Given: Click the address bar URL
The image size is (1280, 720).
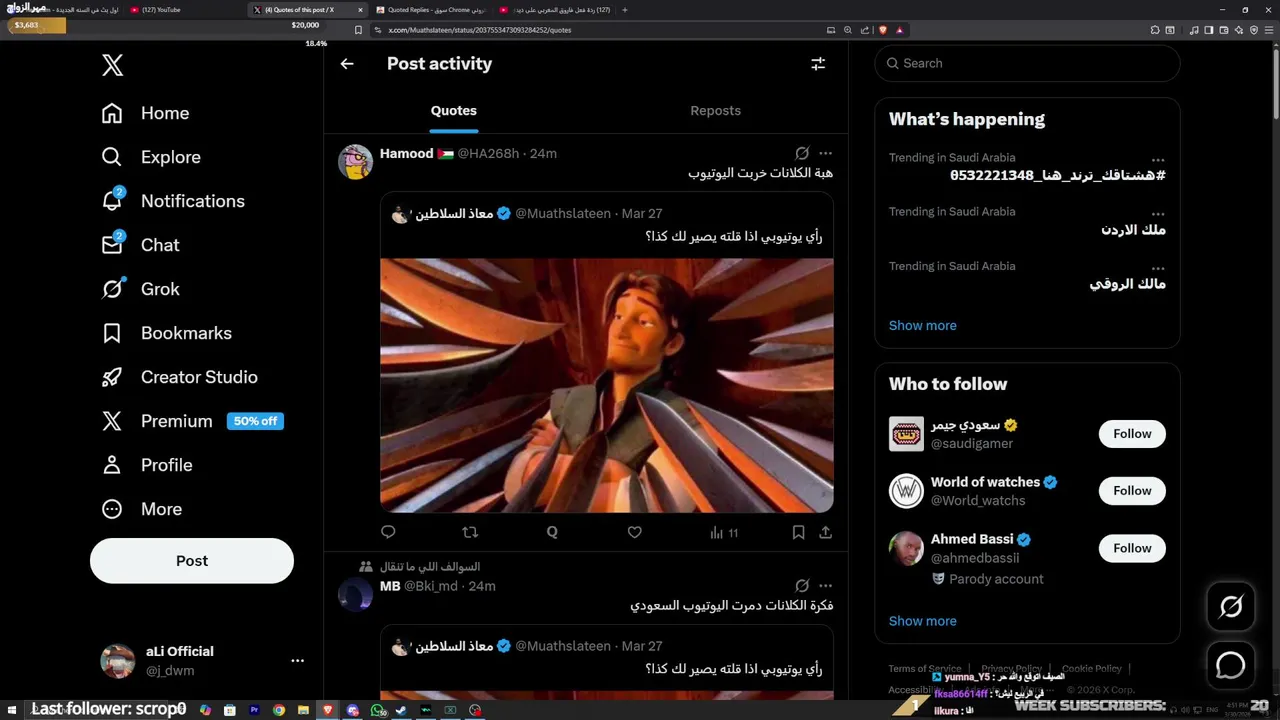Looking at the screenshot, I should [x=480, y=30].
